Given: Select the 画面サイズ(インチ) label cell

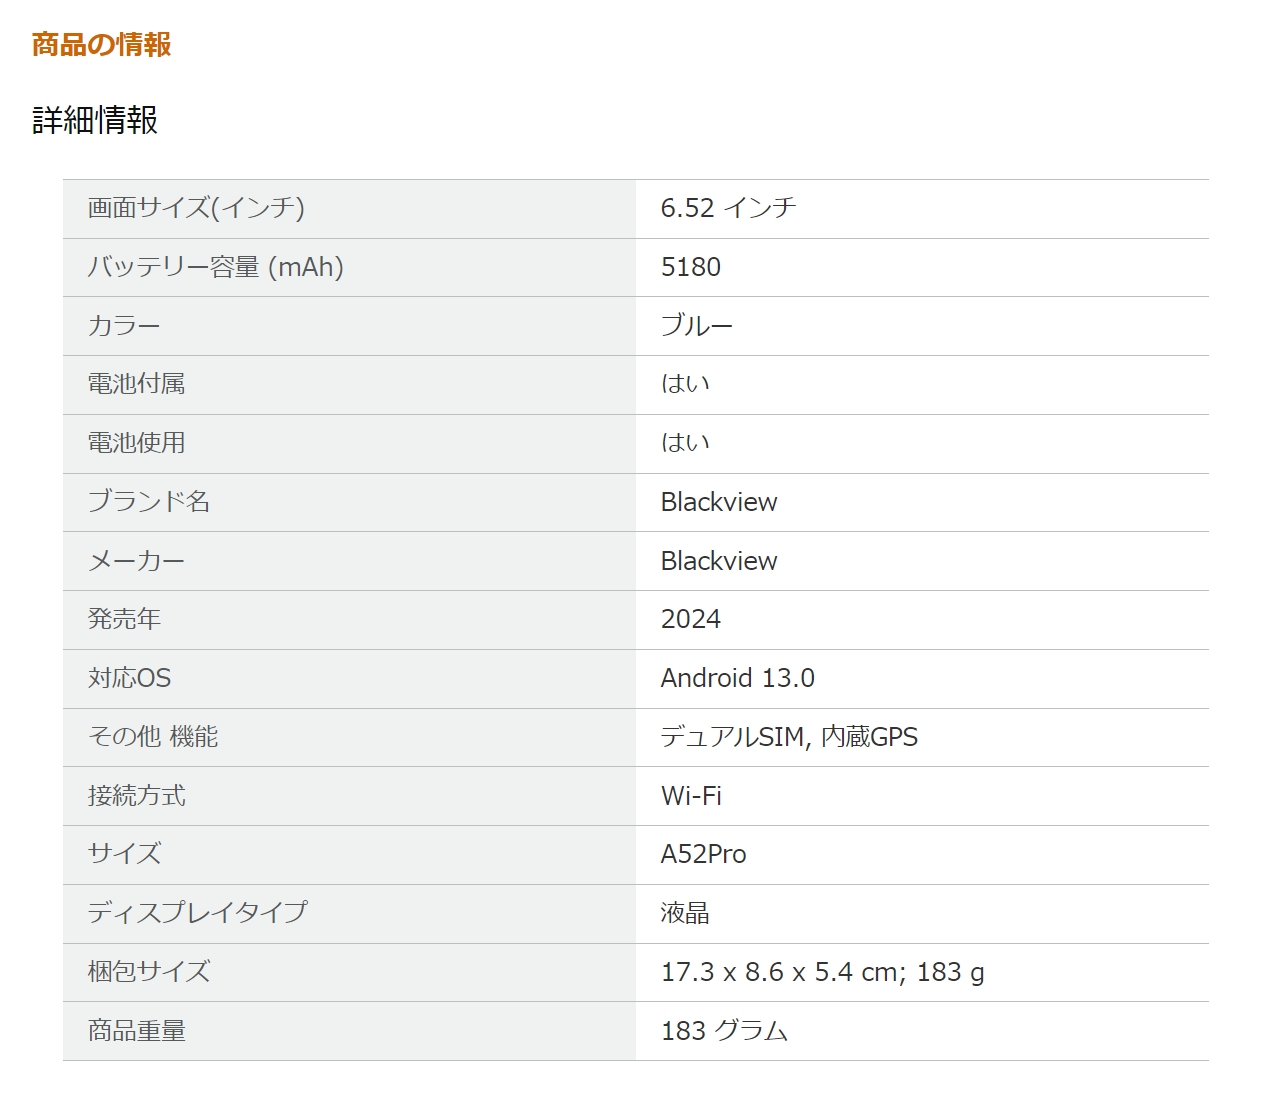Looking at the screenshot, I should (349, 208).
